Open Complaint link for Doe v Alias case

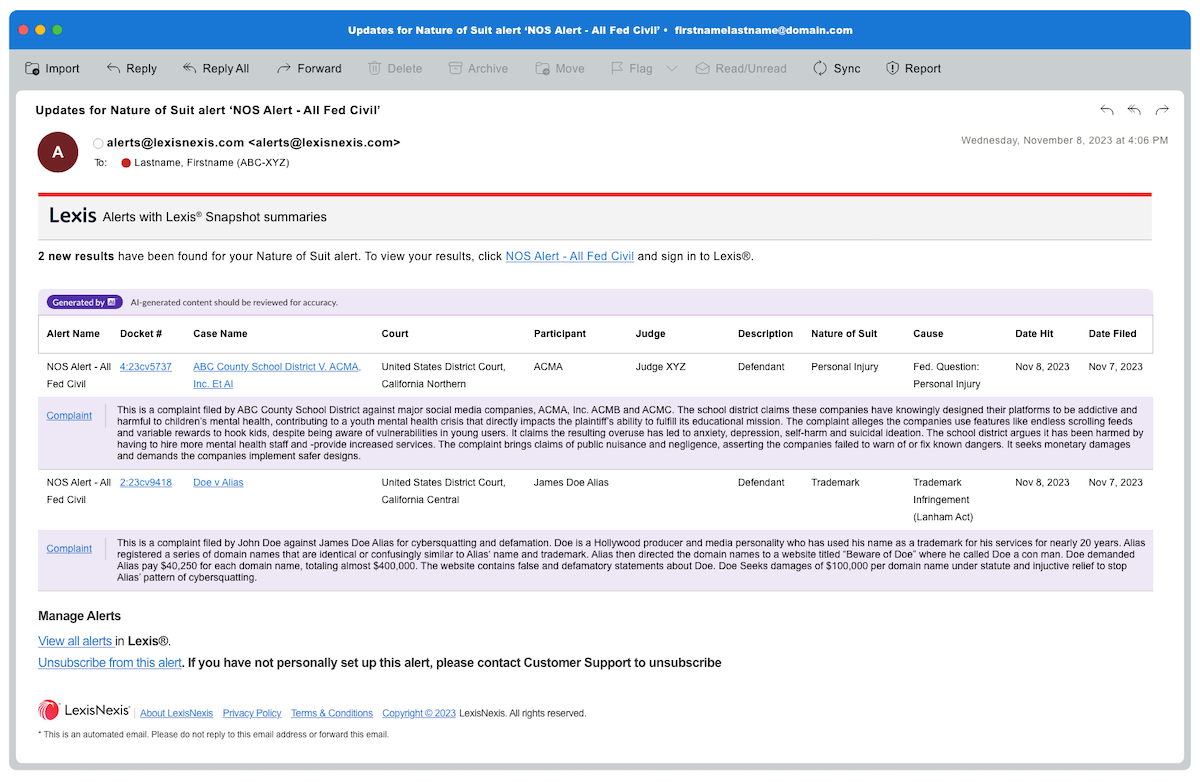[x=69, y=548]
